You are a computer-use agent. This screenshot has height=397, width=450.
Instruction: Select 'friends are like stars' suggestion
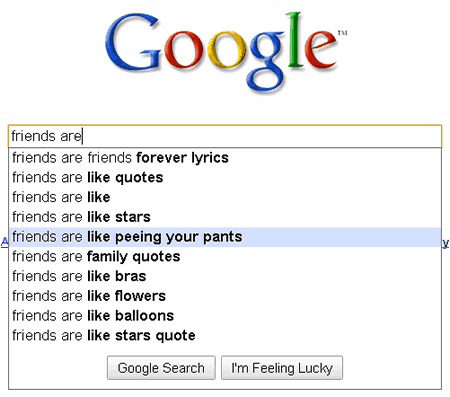[x=225, y=217]
